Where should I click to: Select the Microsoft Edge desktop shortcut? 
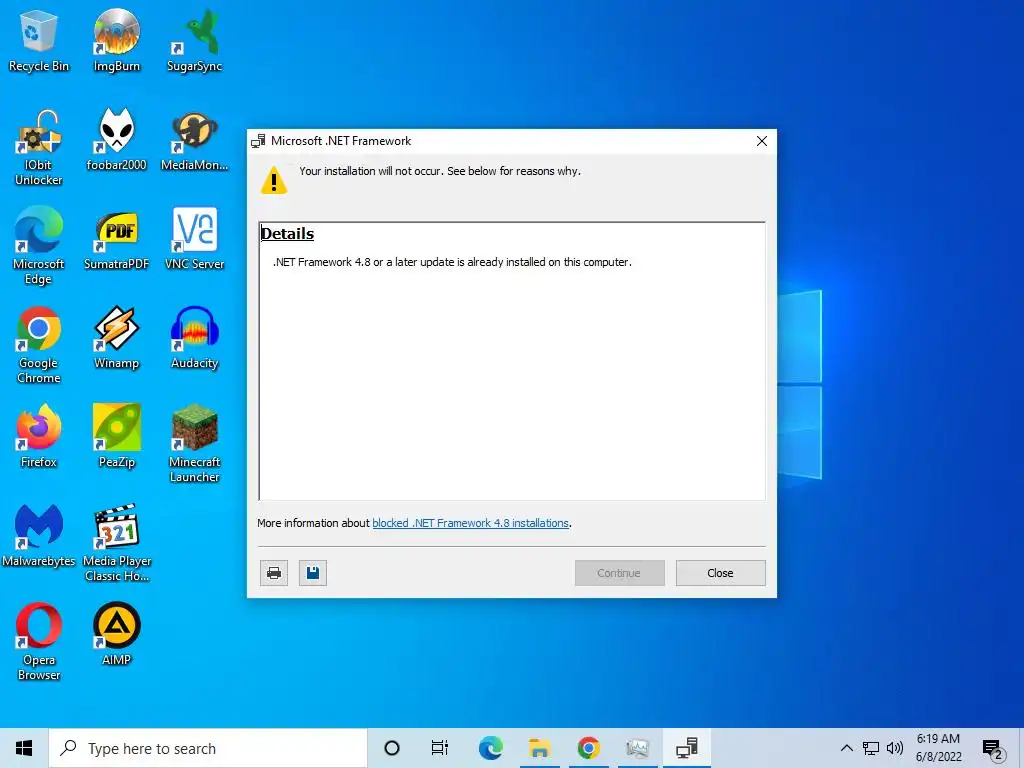coord(39,246)
